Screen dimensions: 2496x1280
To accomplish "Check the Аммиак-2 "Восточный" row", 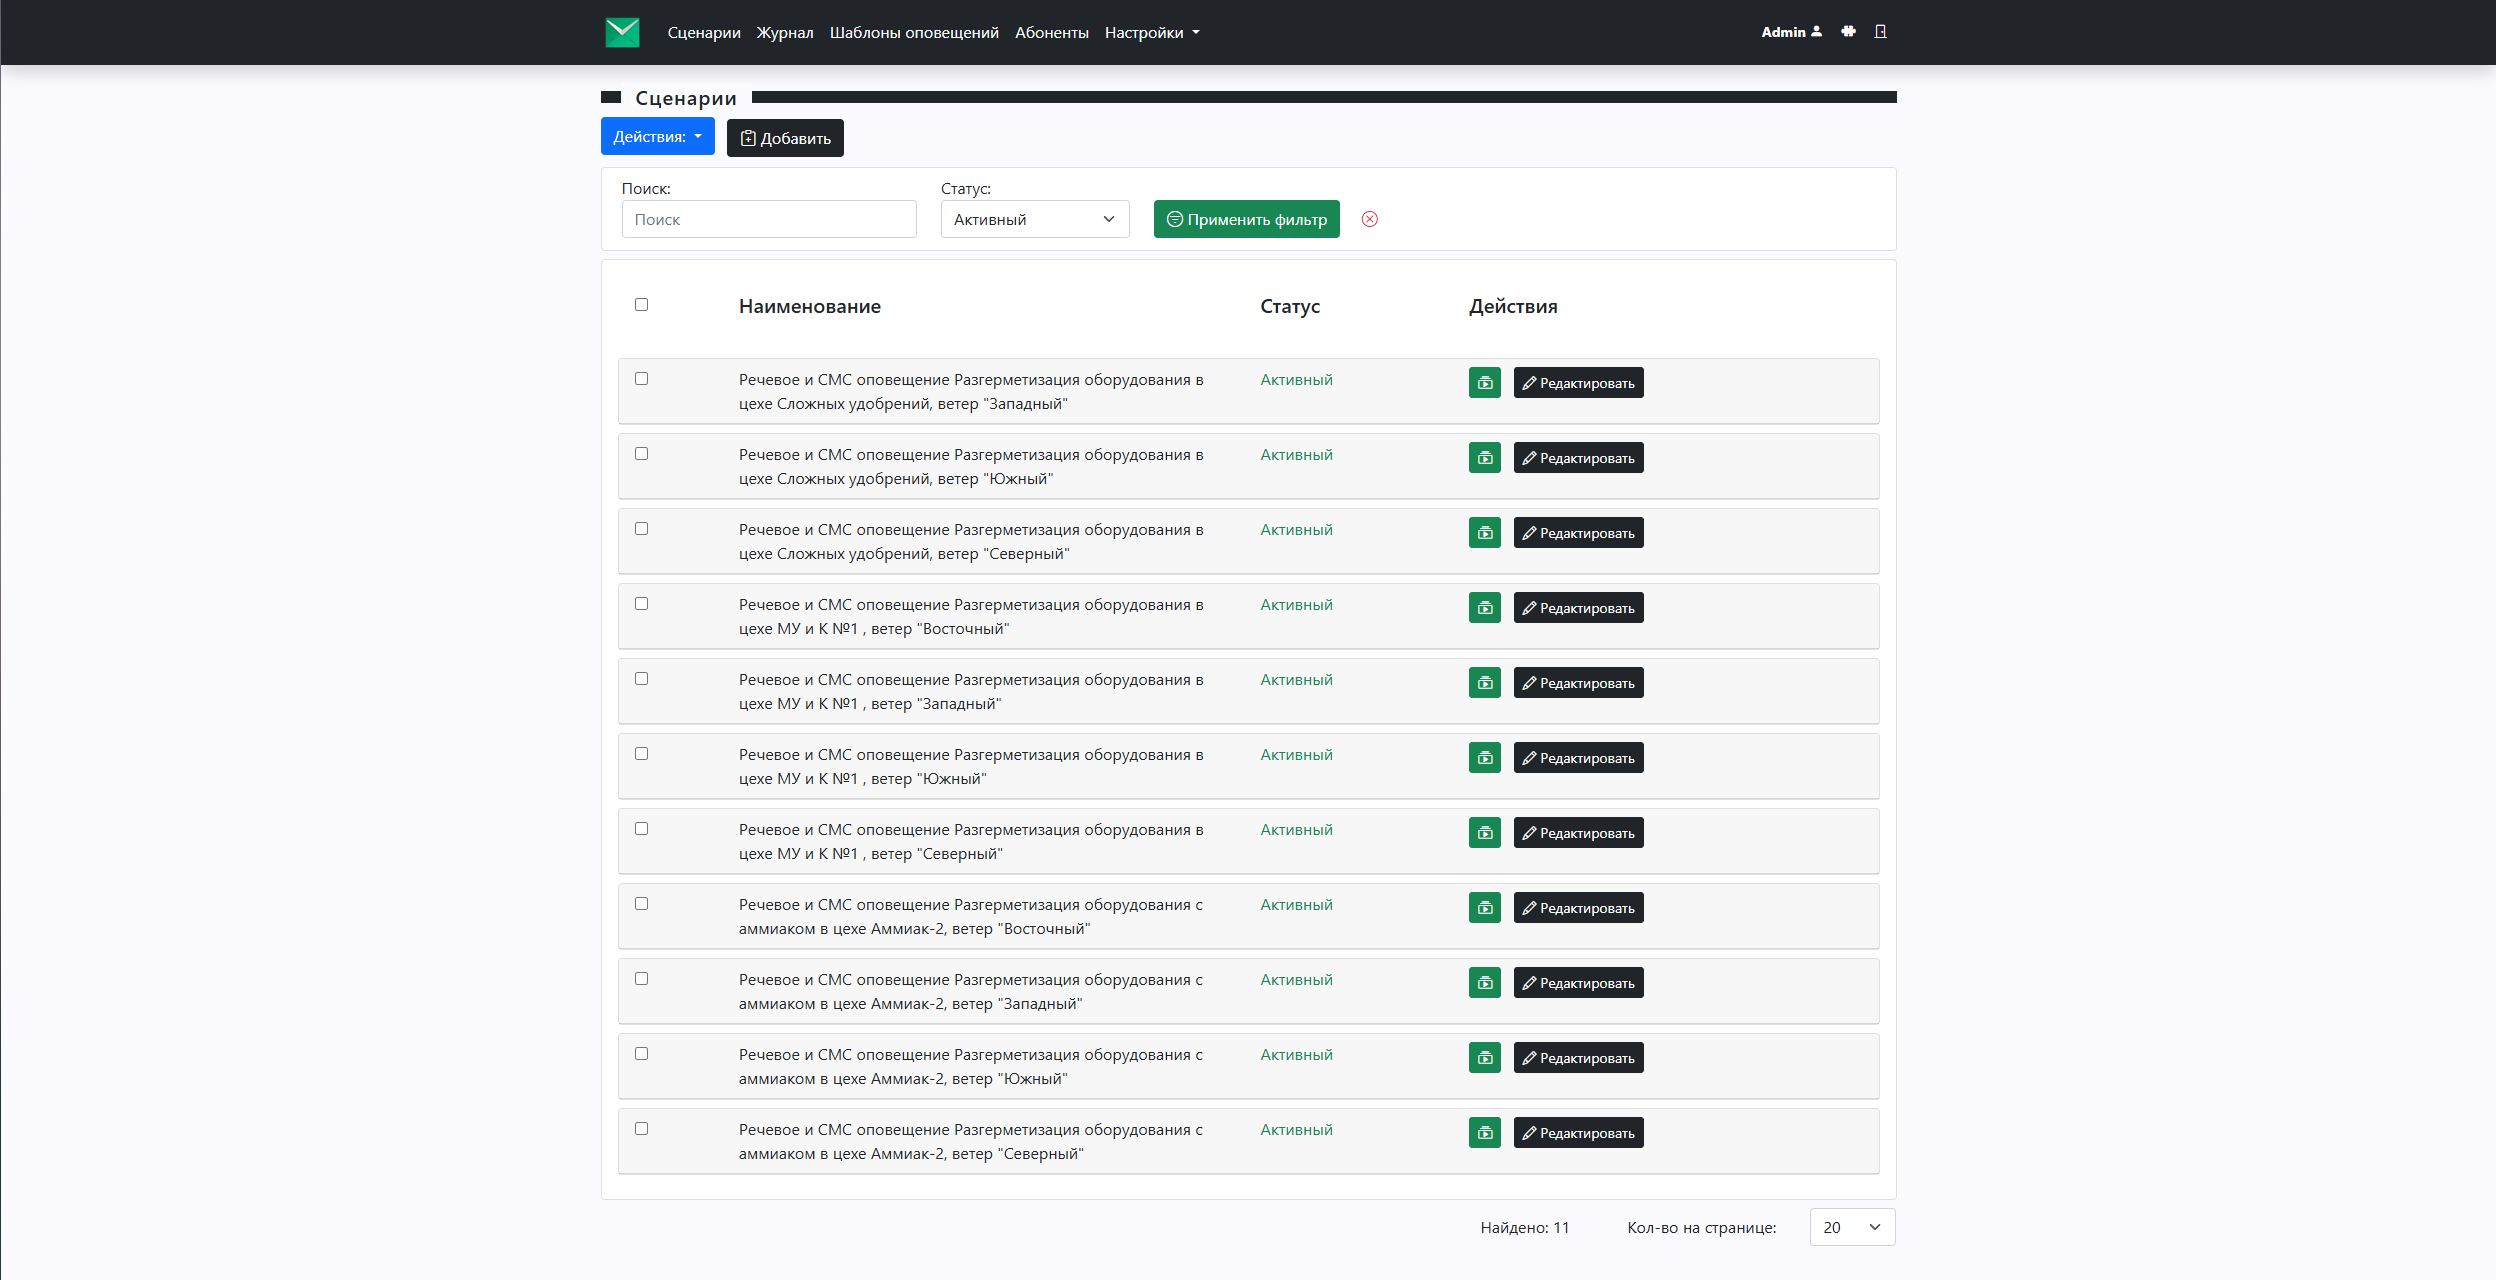I will [x=642, y=904].
